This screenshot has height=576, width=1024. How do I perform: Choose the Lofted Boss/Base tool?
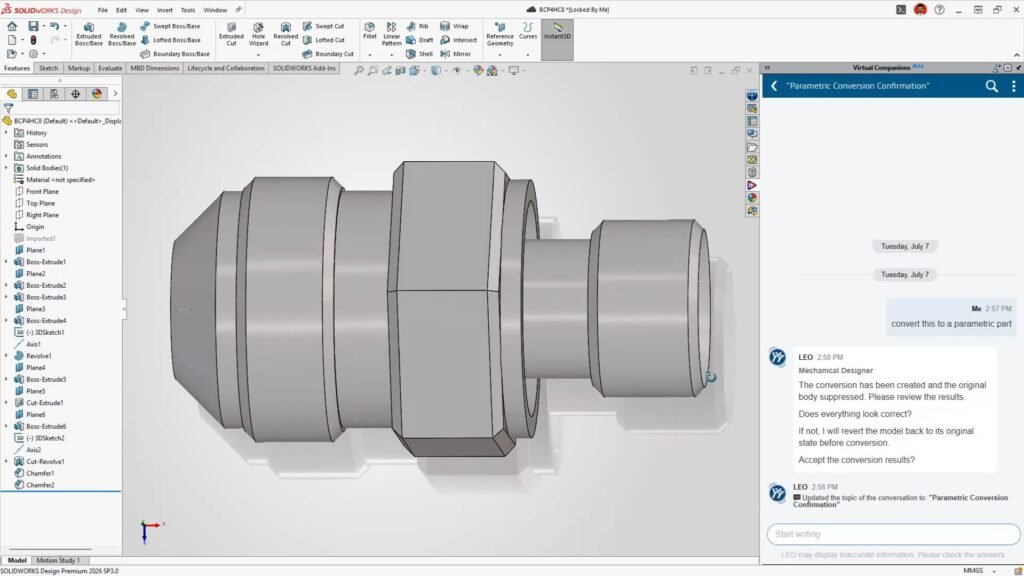pyautogui.click(x=170, y=40)
